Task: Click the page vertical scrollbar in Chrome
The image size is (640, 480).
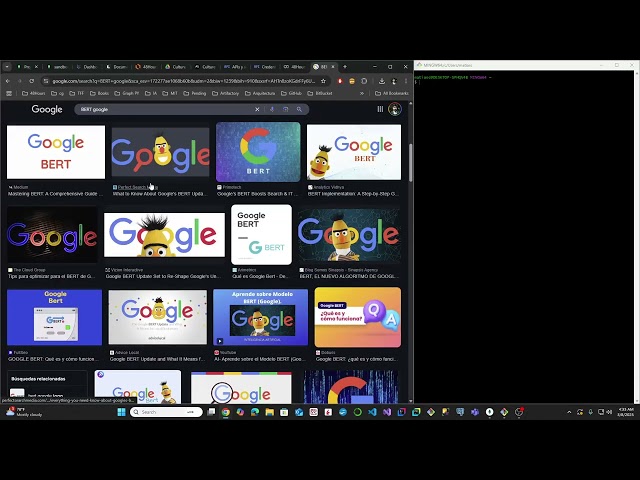Action: coord(411,163)
